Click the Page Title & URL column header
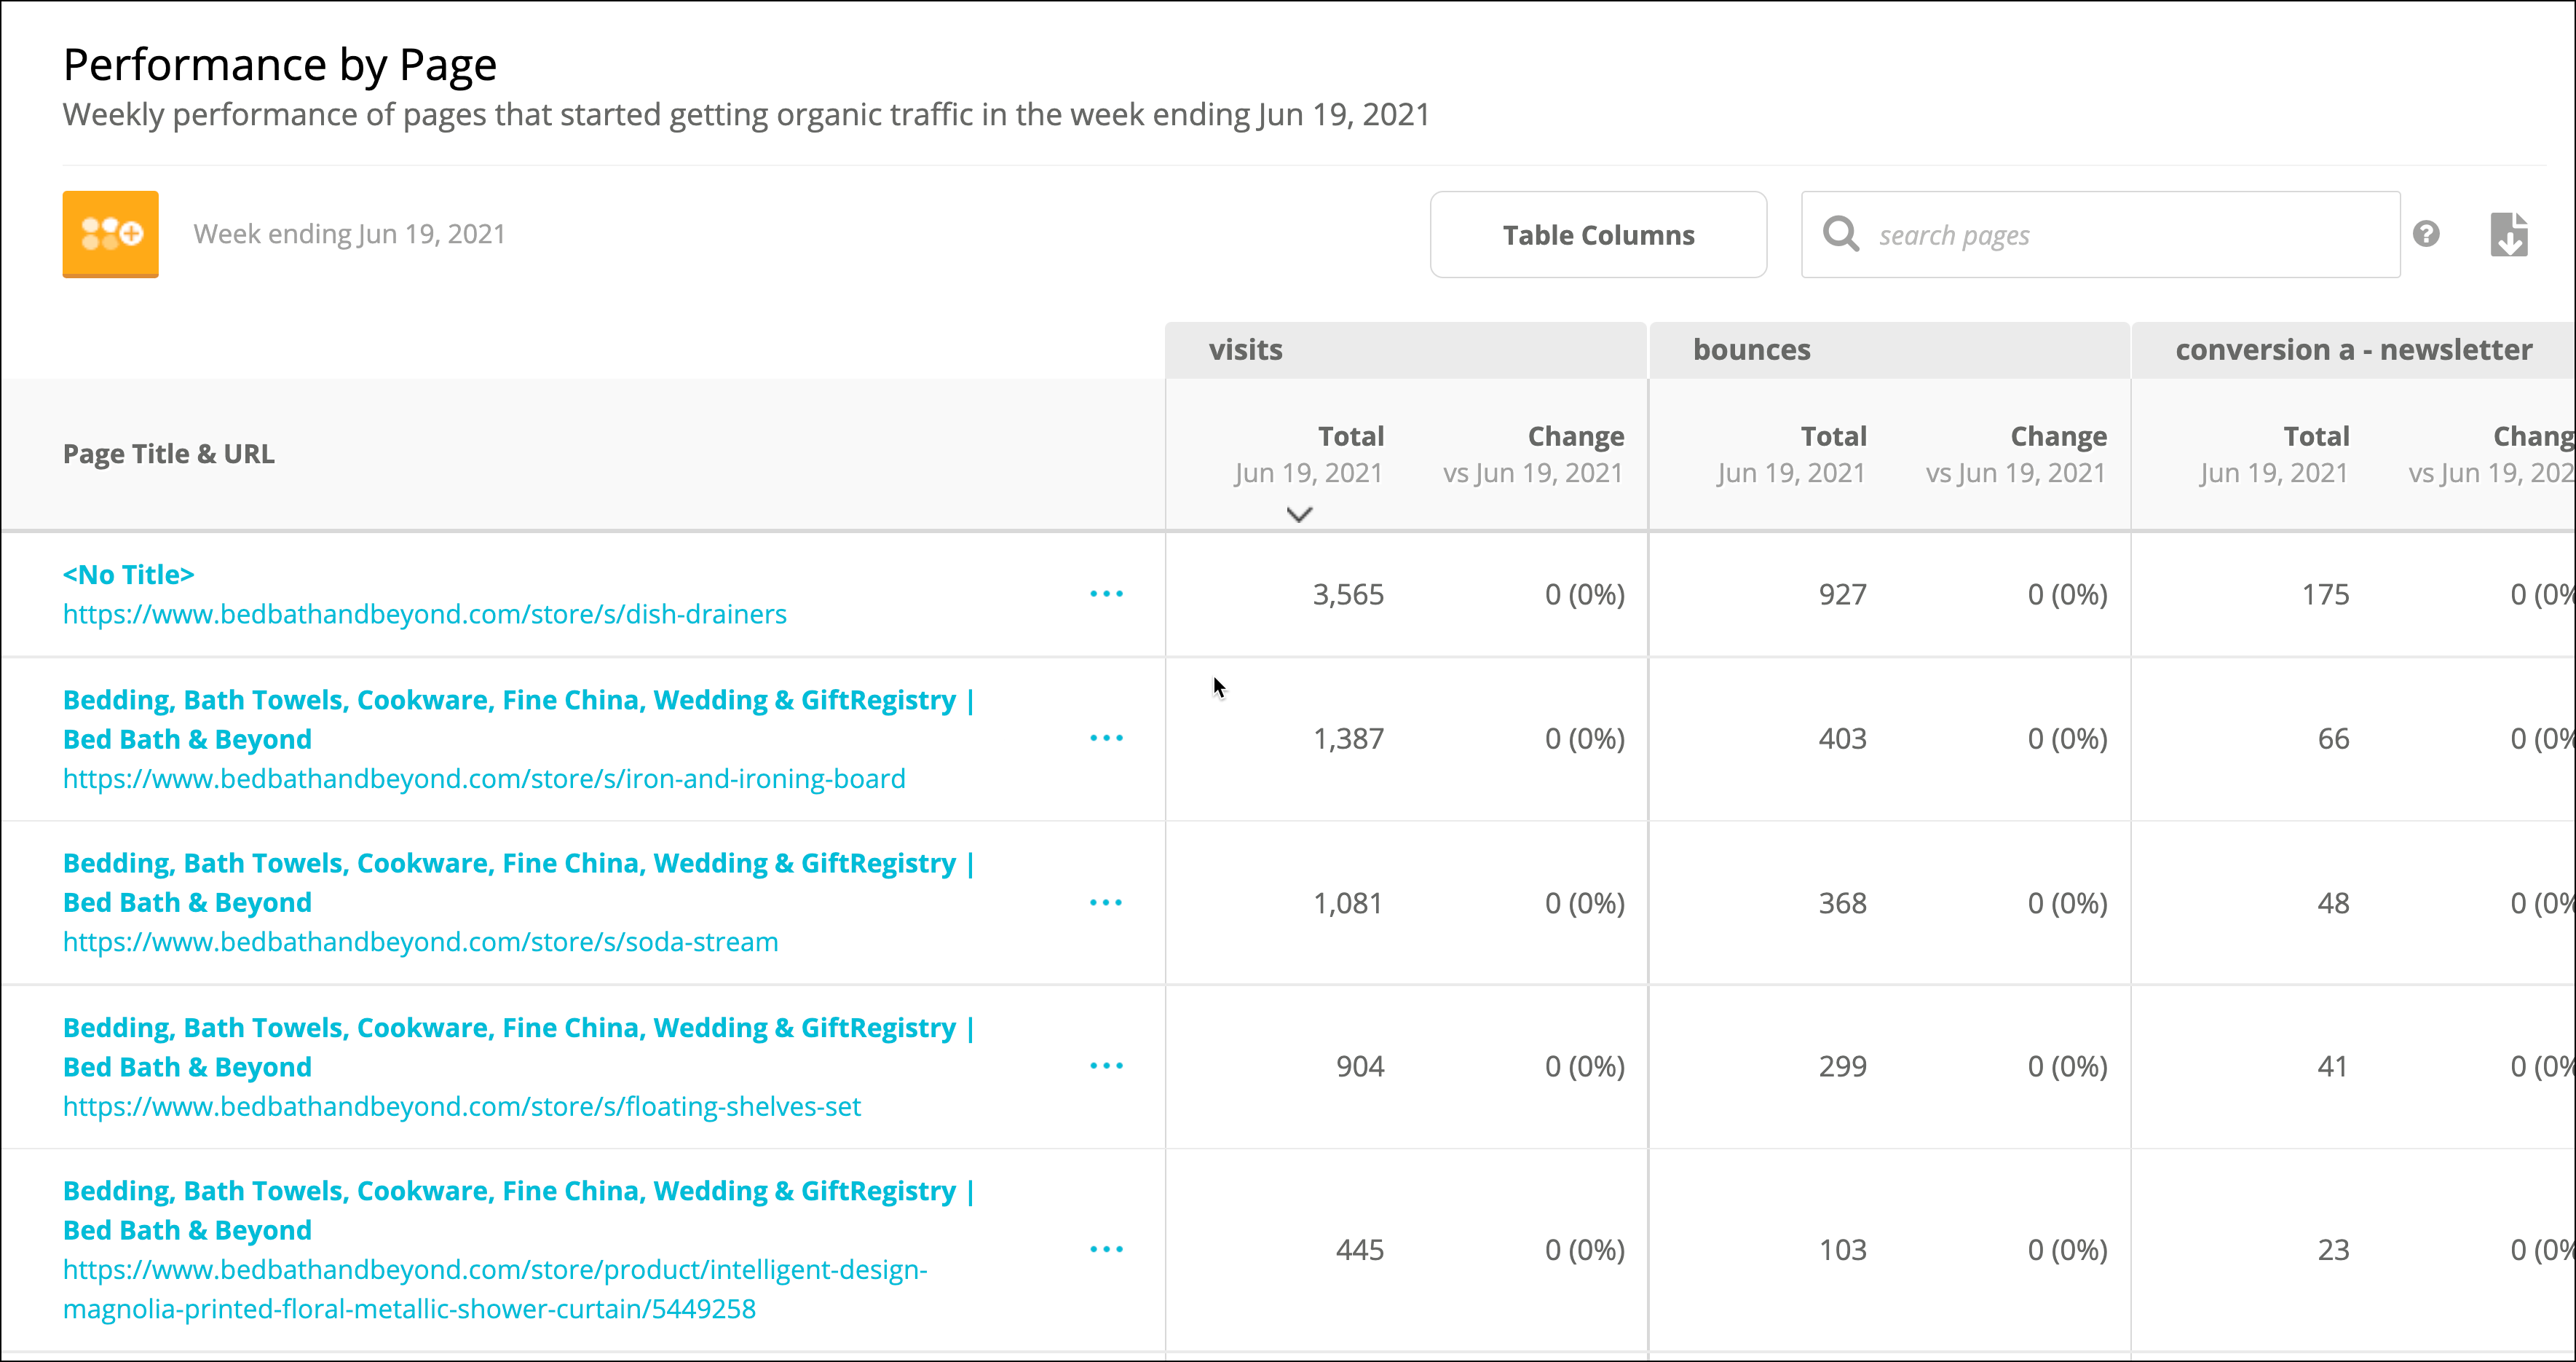The width and height of the screenshot is (2576, 1362). pos(169,454)
